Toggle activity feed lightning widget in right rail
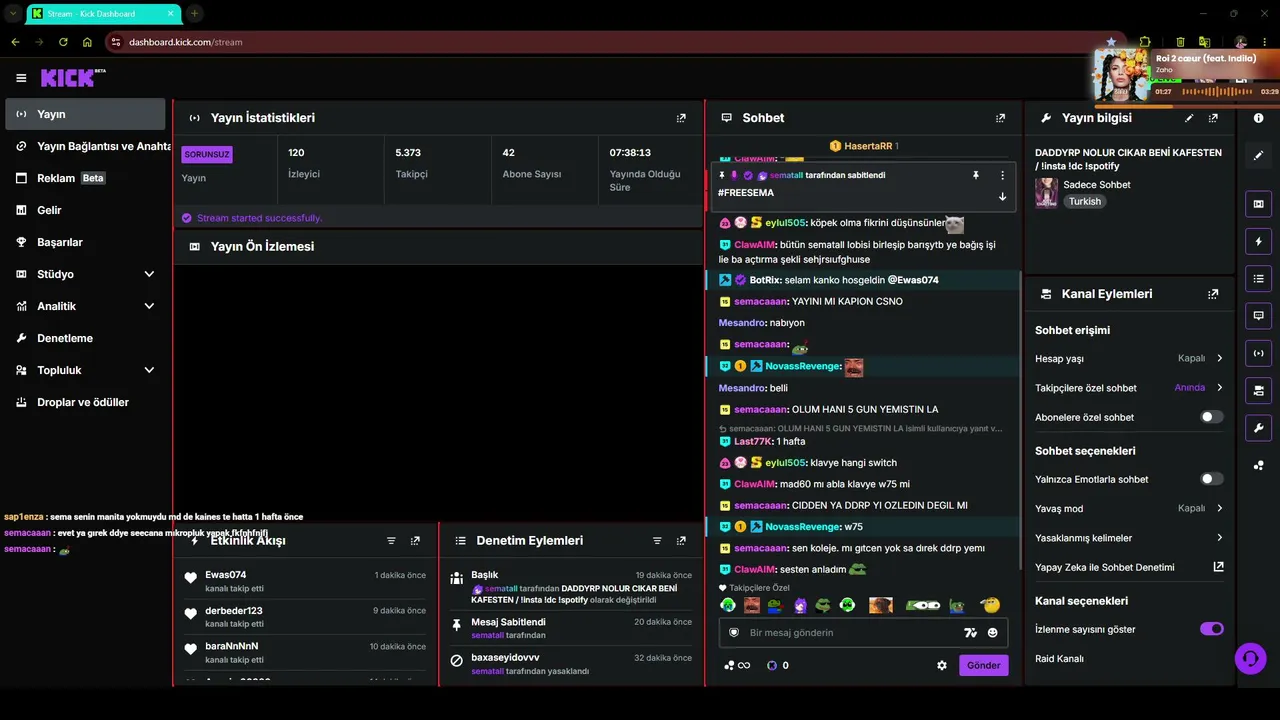 click(1258, 241)
